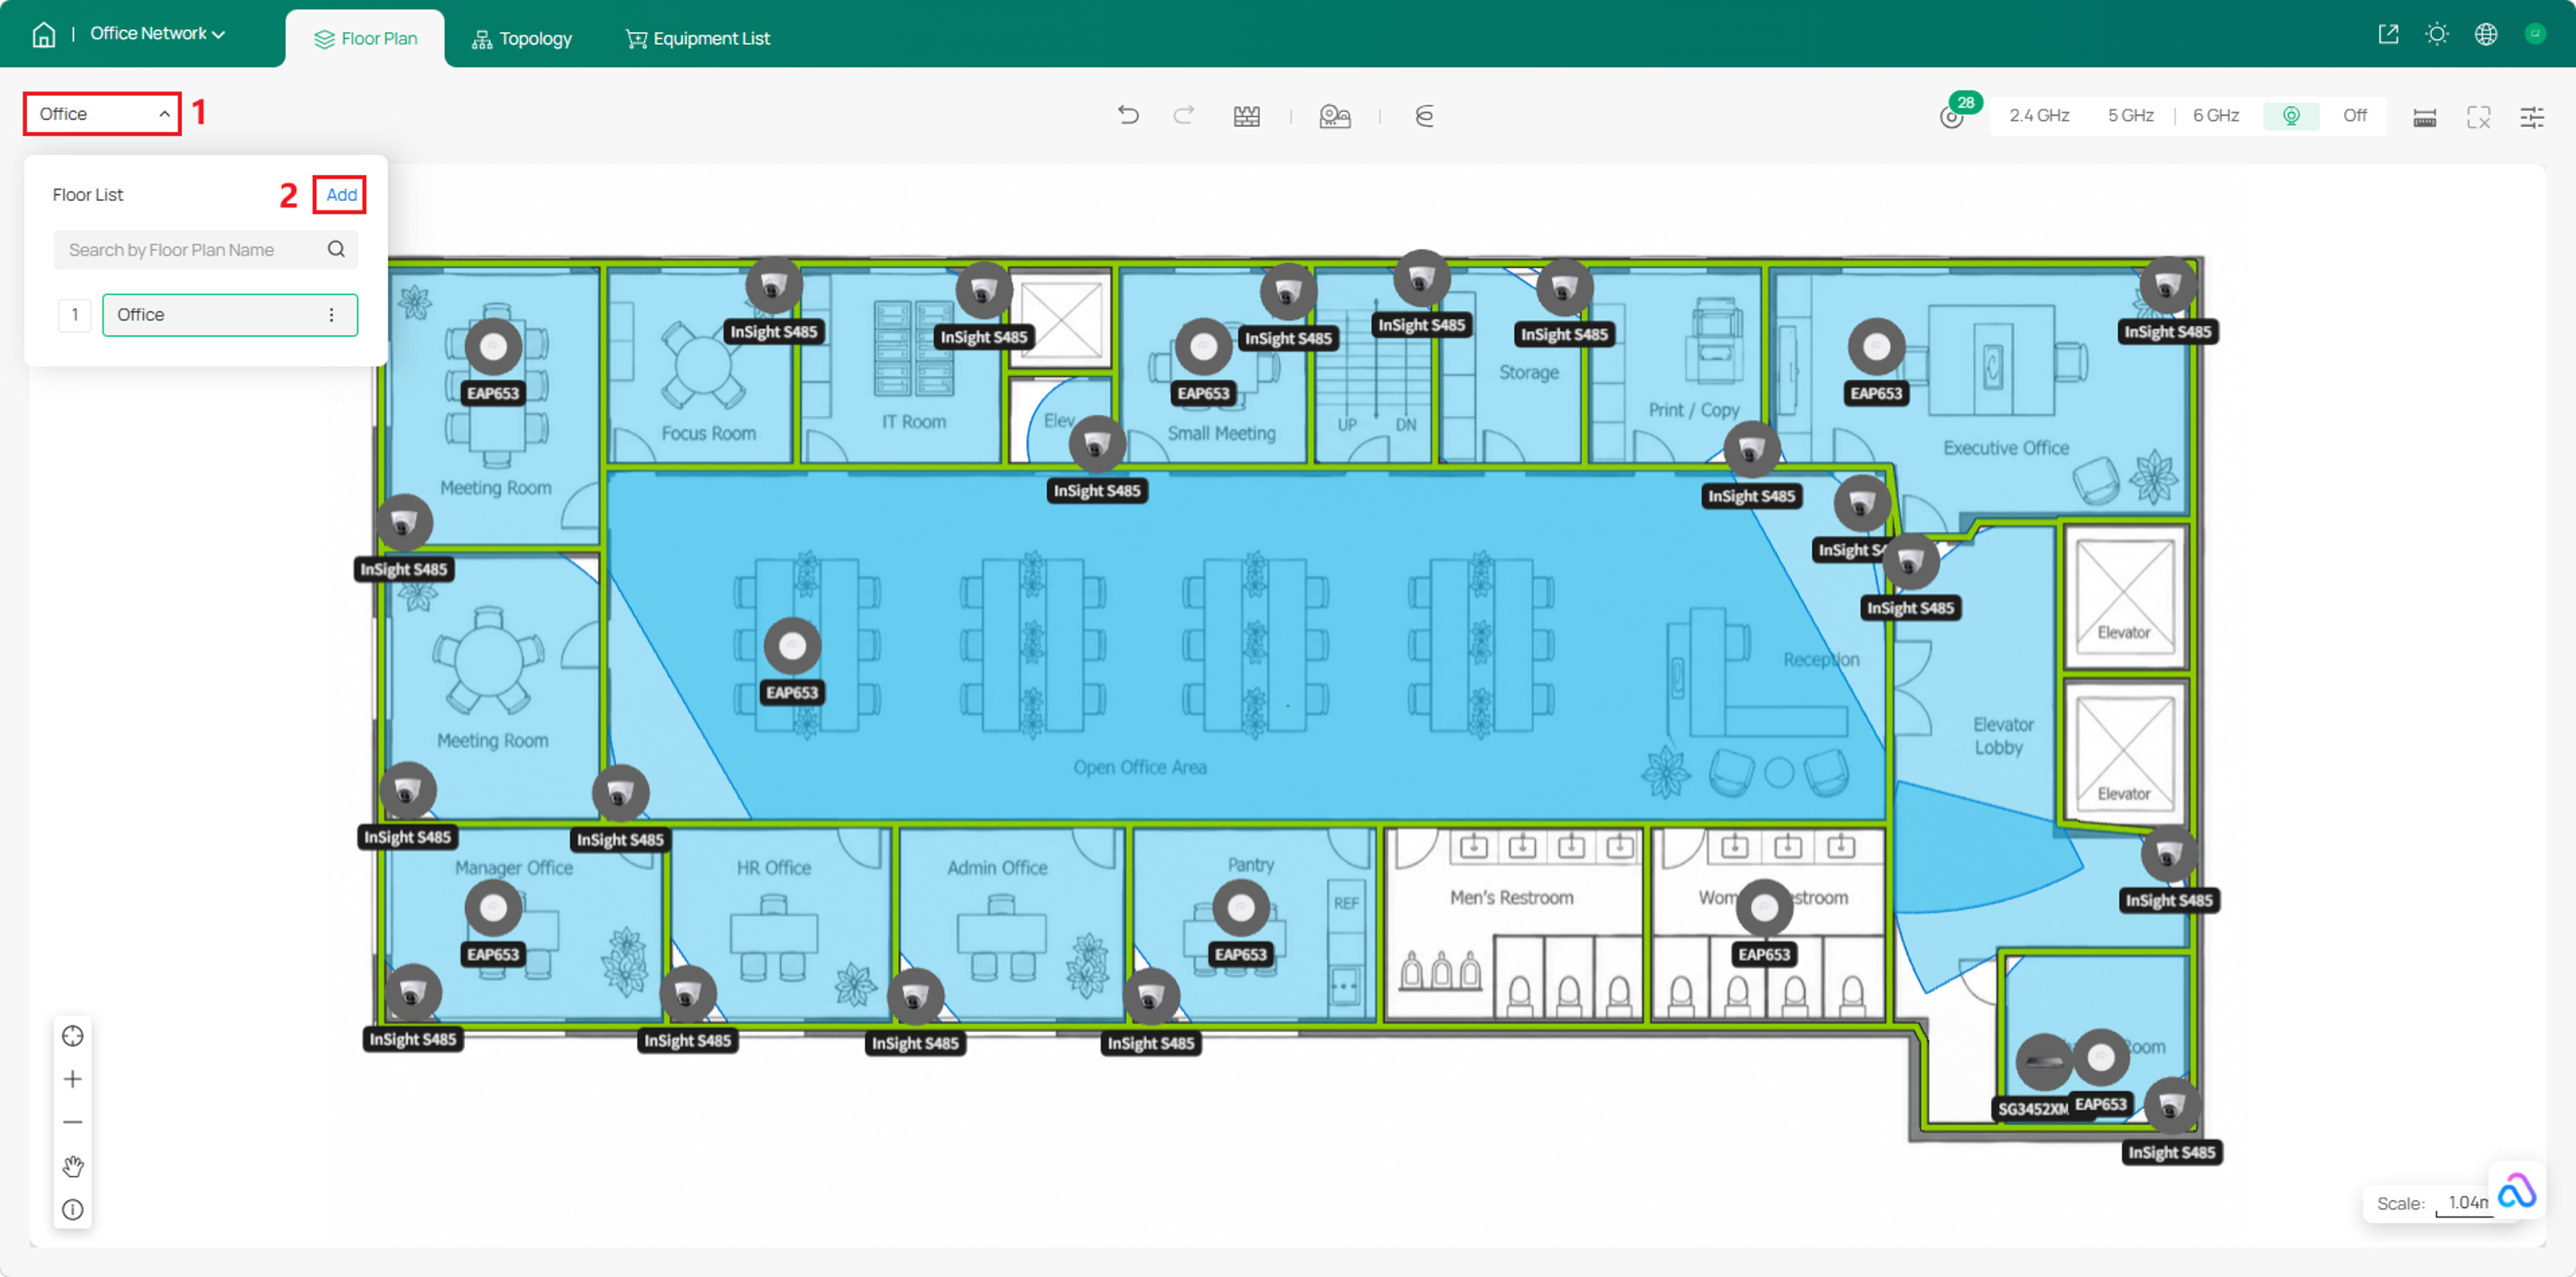
Task: Click the info icon on map controls
Action: pos(73,1210)
